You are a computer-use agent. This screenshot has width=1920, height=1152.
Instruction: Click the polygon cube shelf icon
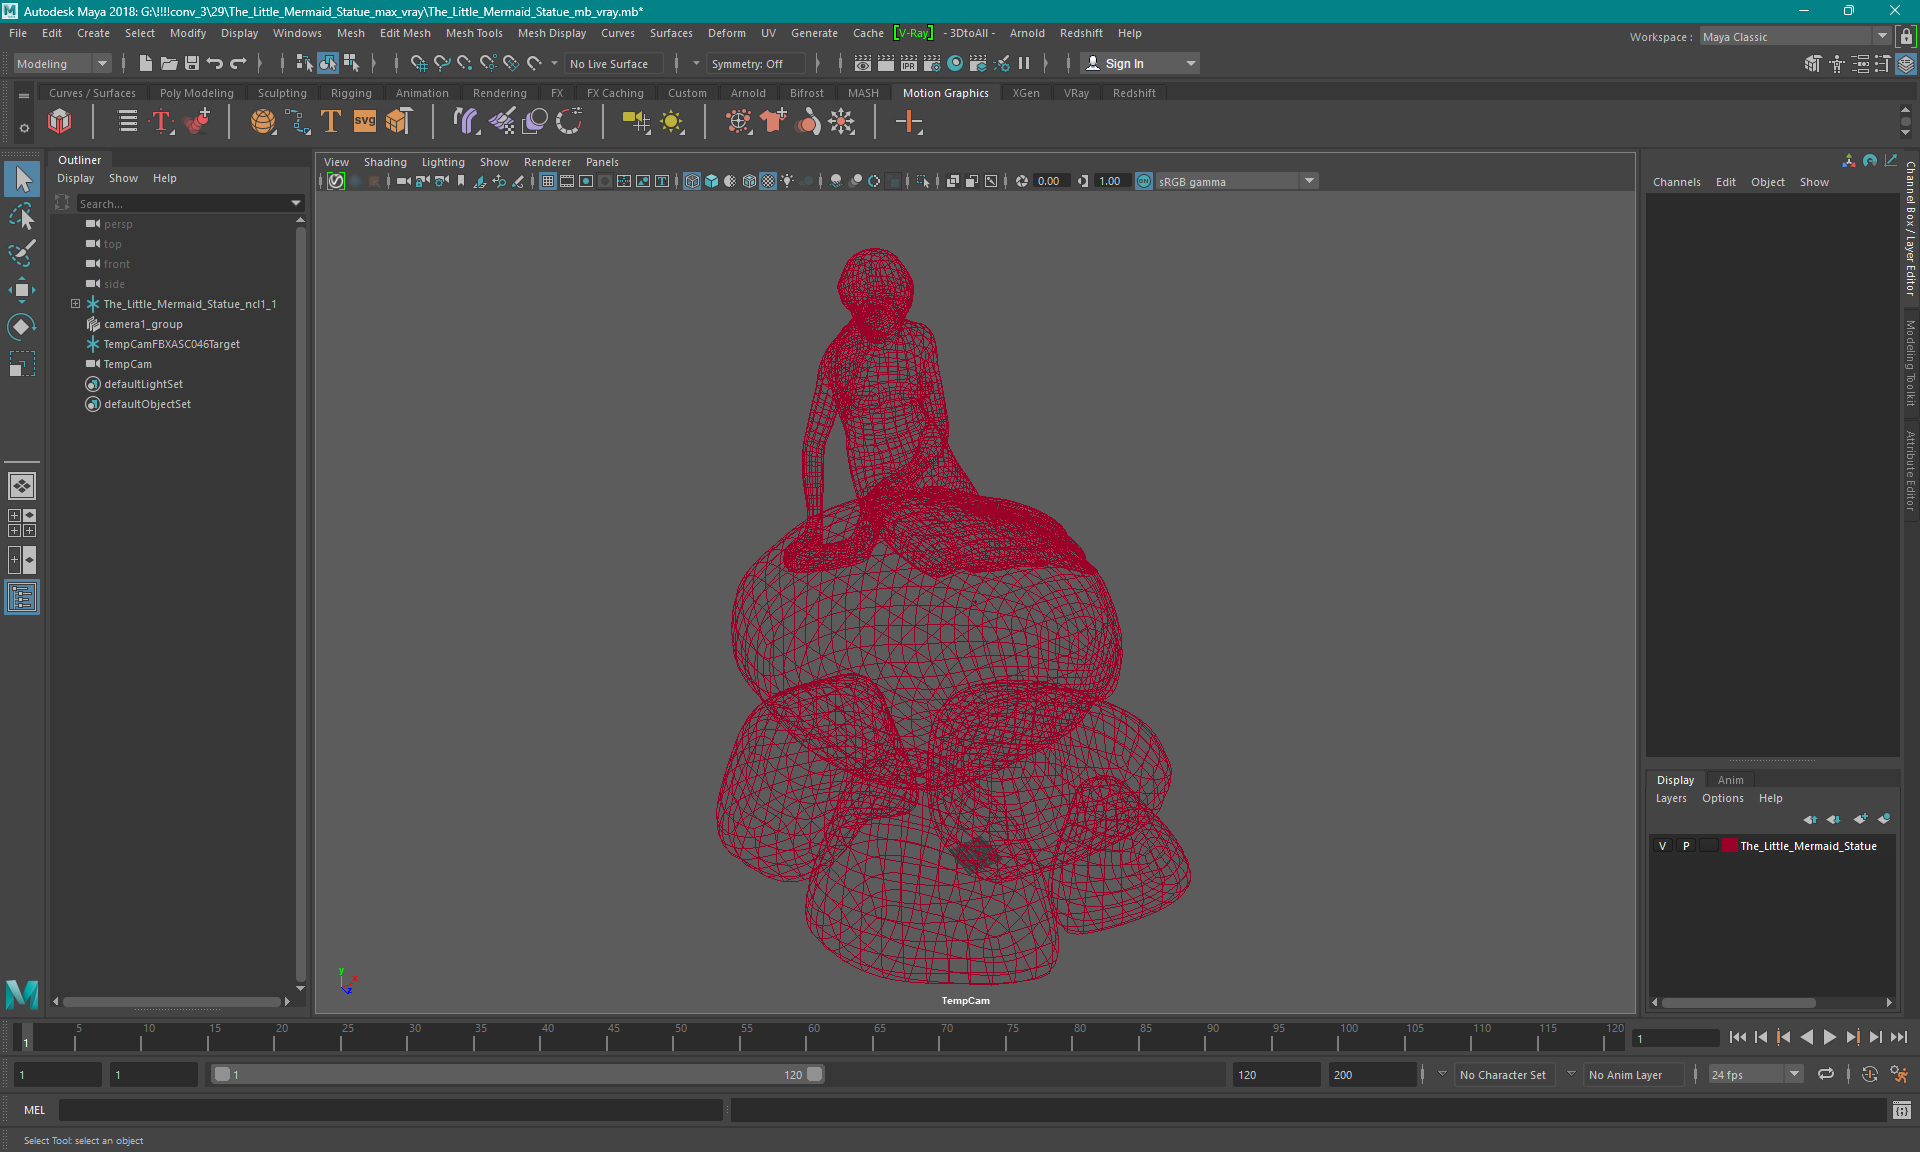(60, 122)
